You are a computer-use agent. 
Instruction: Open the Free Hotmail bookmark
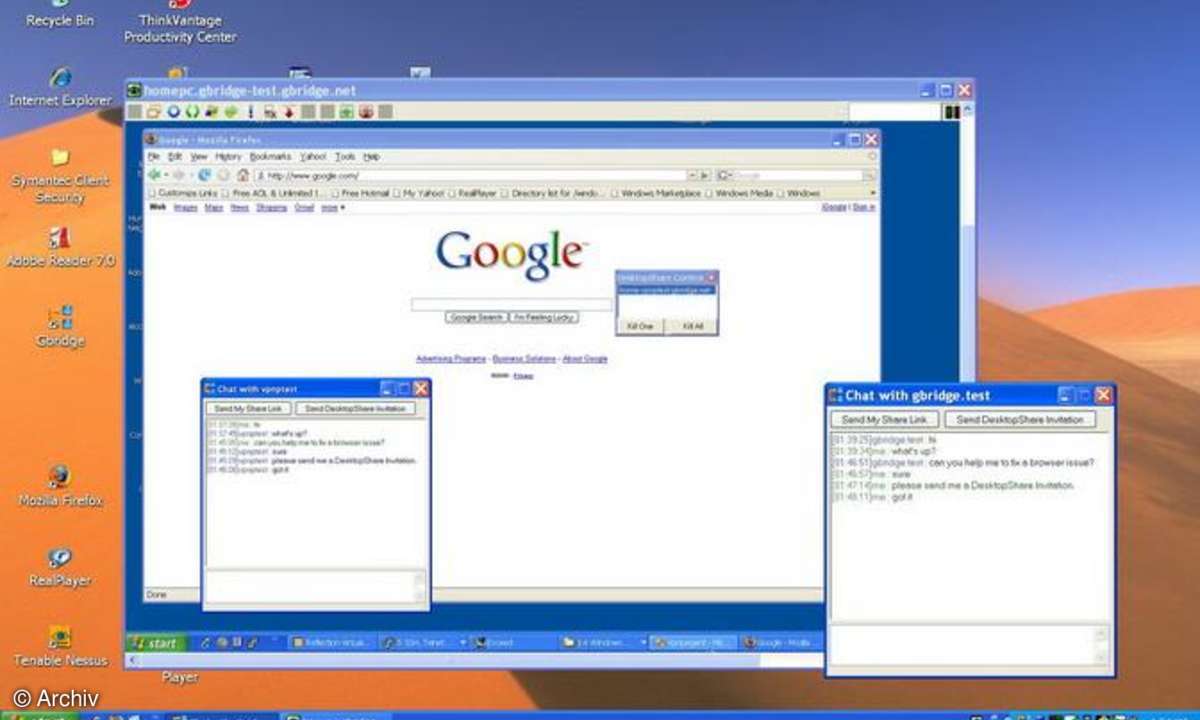pos(361,193)
